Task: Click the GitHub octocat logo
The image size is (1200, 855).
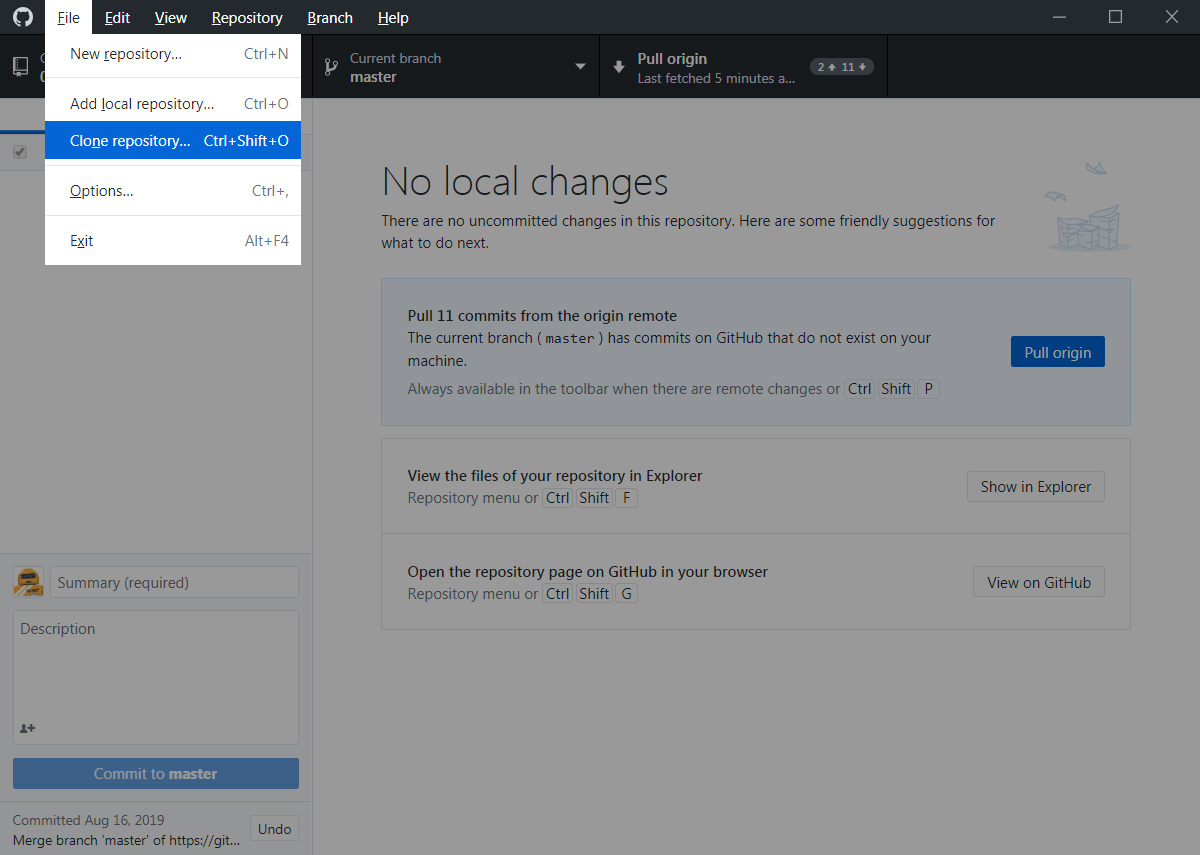Action: pos(22,17)
